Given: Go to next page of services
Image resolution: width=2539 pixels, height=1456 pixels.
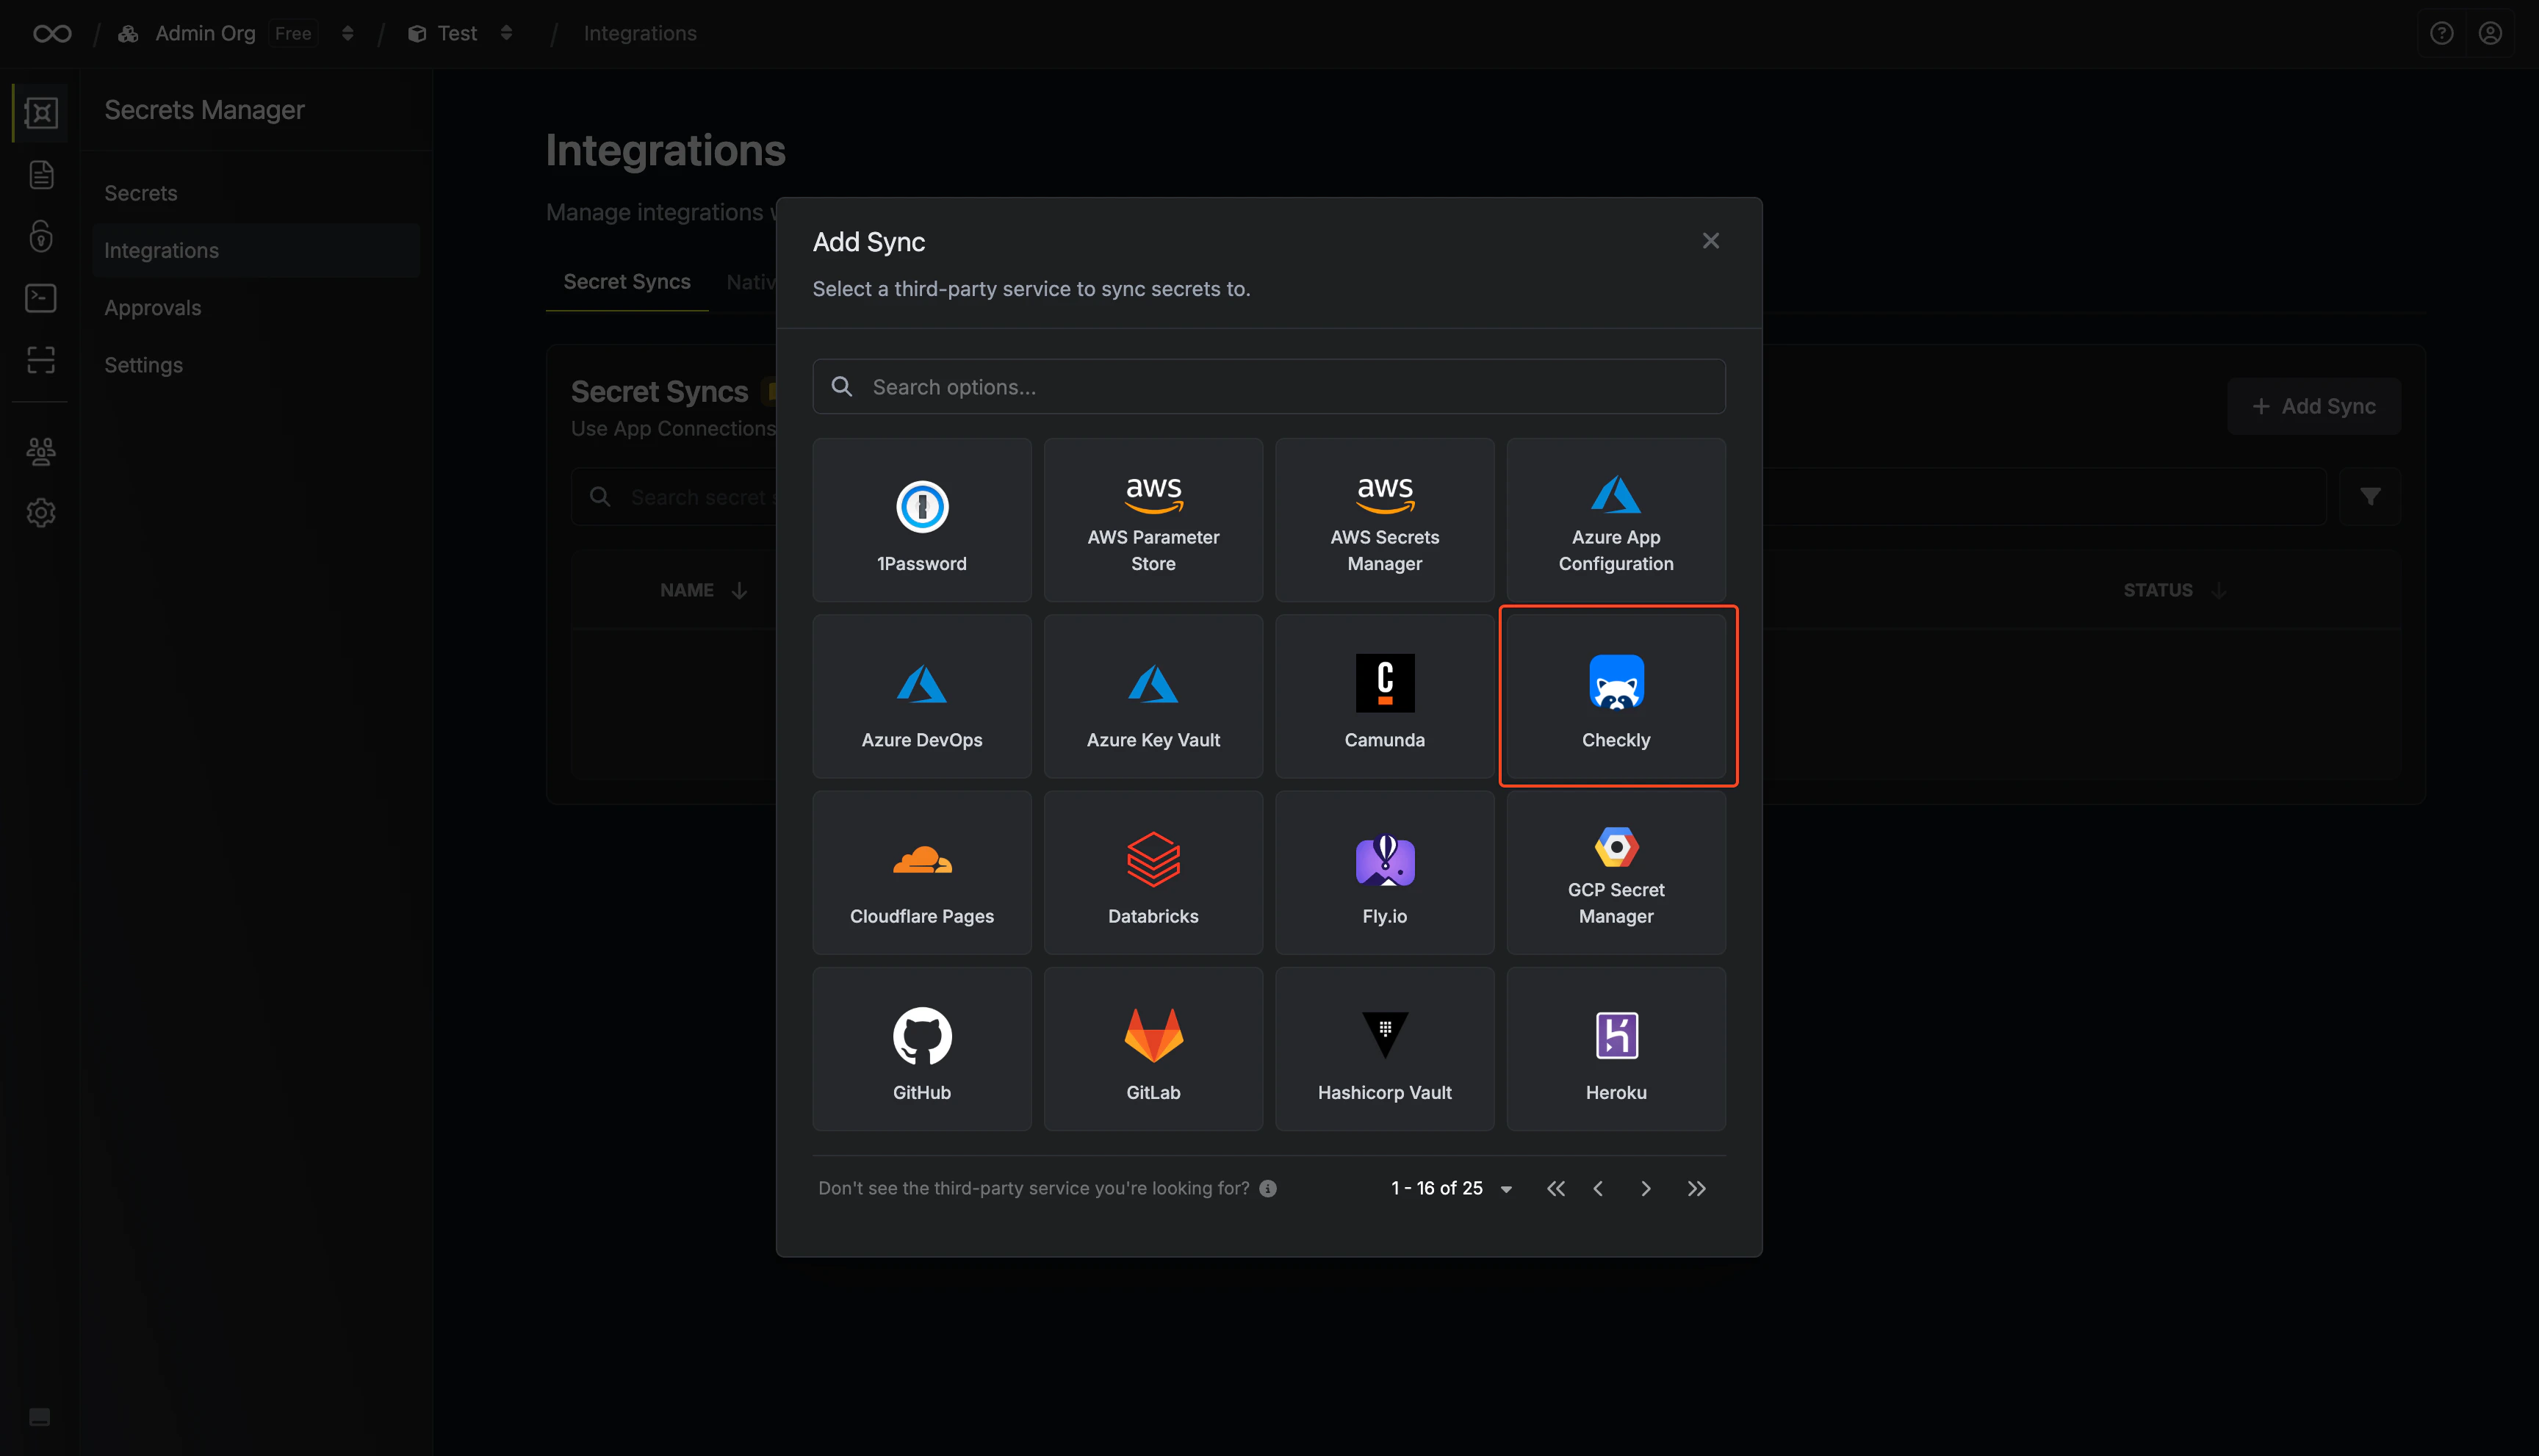Looking at the screenshot, I should (x=1646, y=1189).
